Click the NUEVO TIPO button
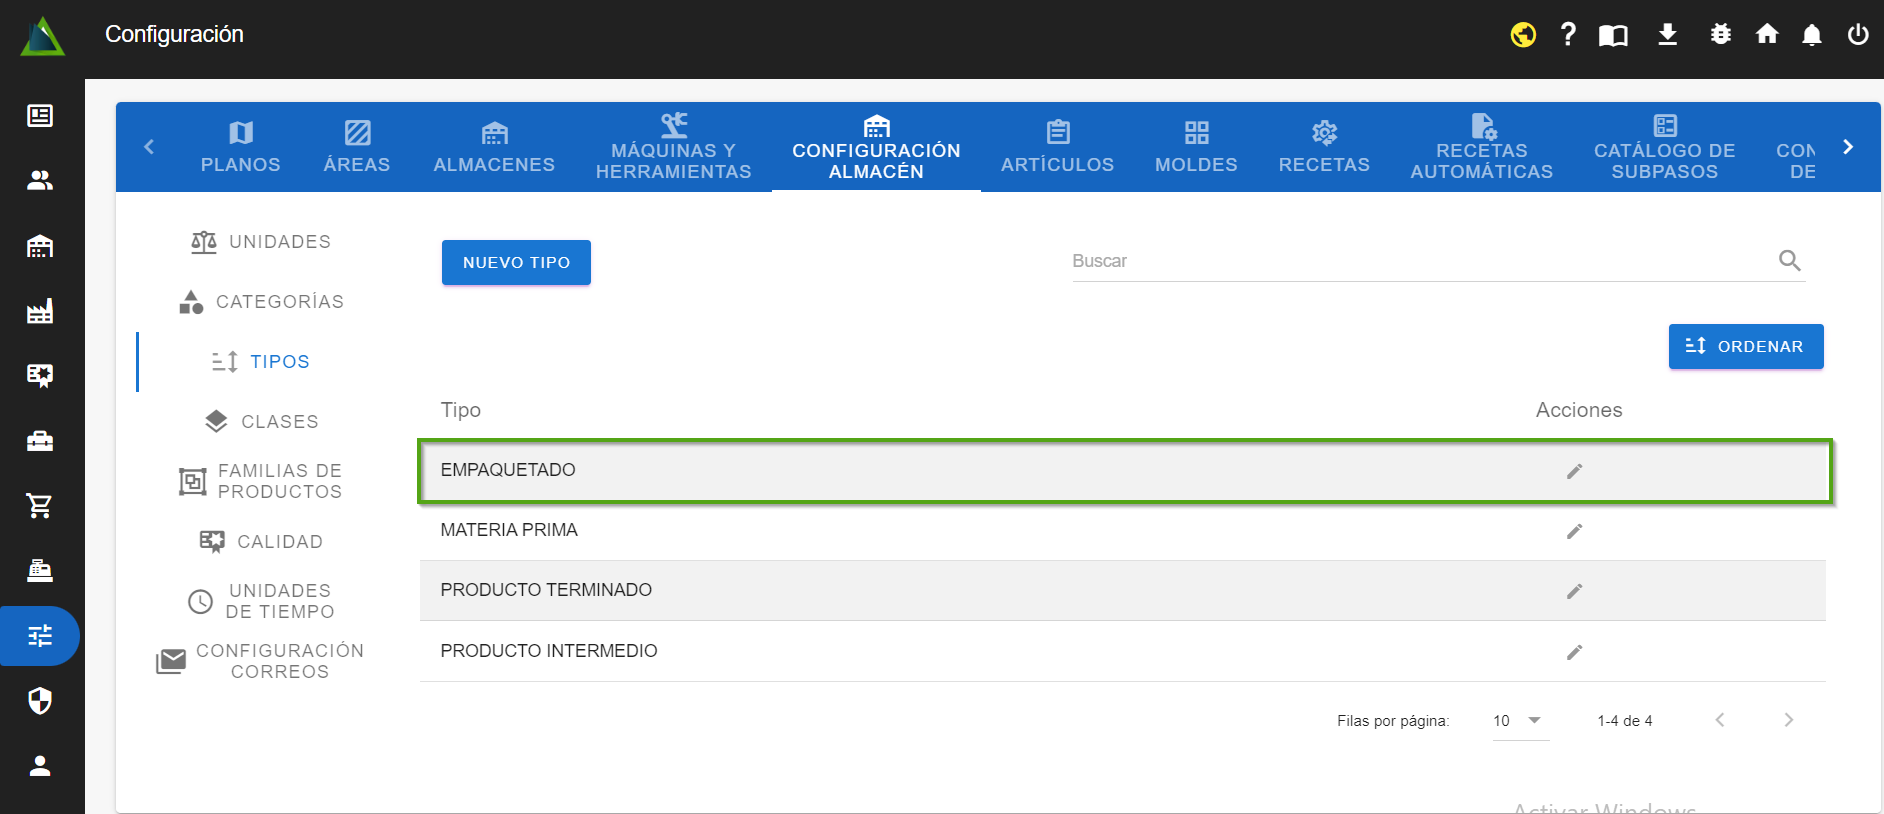1884x814 pixels. coord(516,262)
